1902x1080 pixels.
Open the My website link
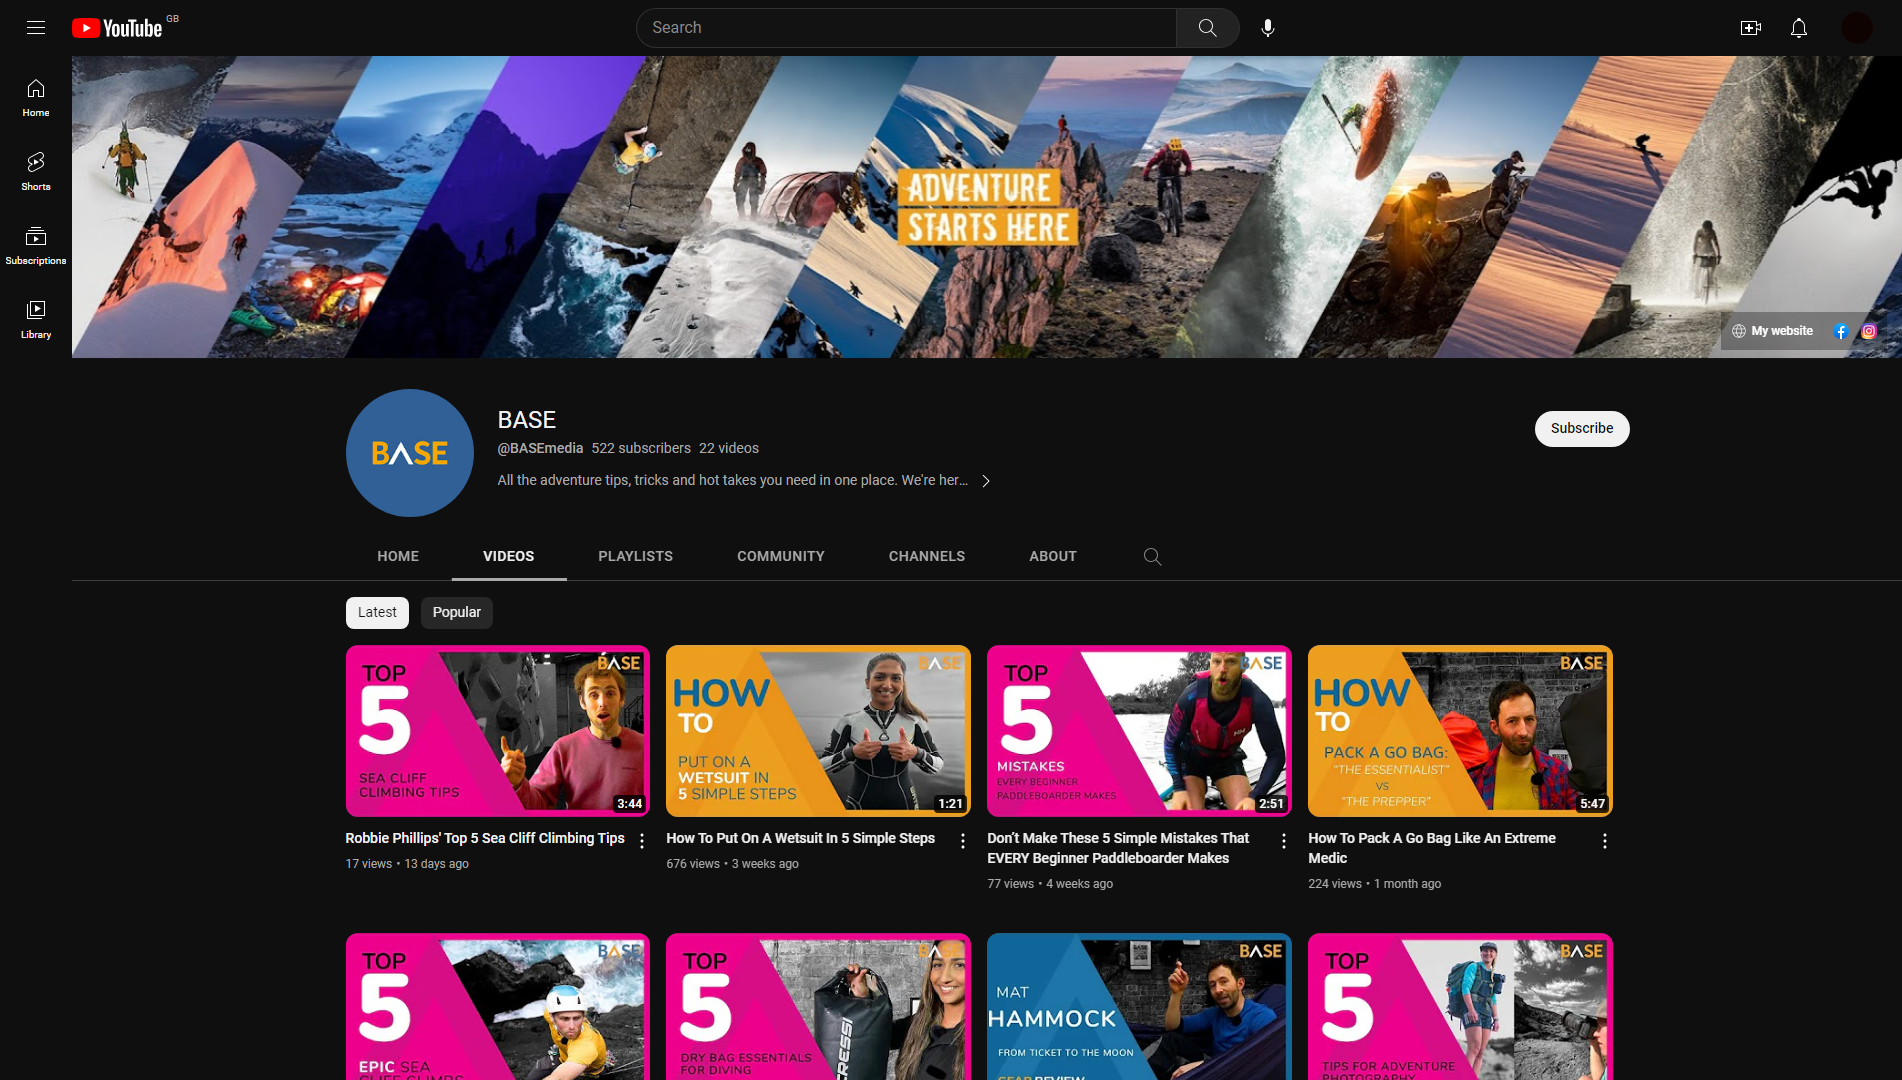pos(1772,331)
